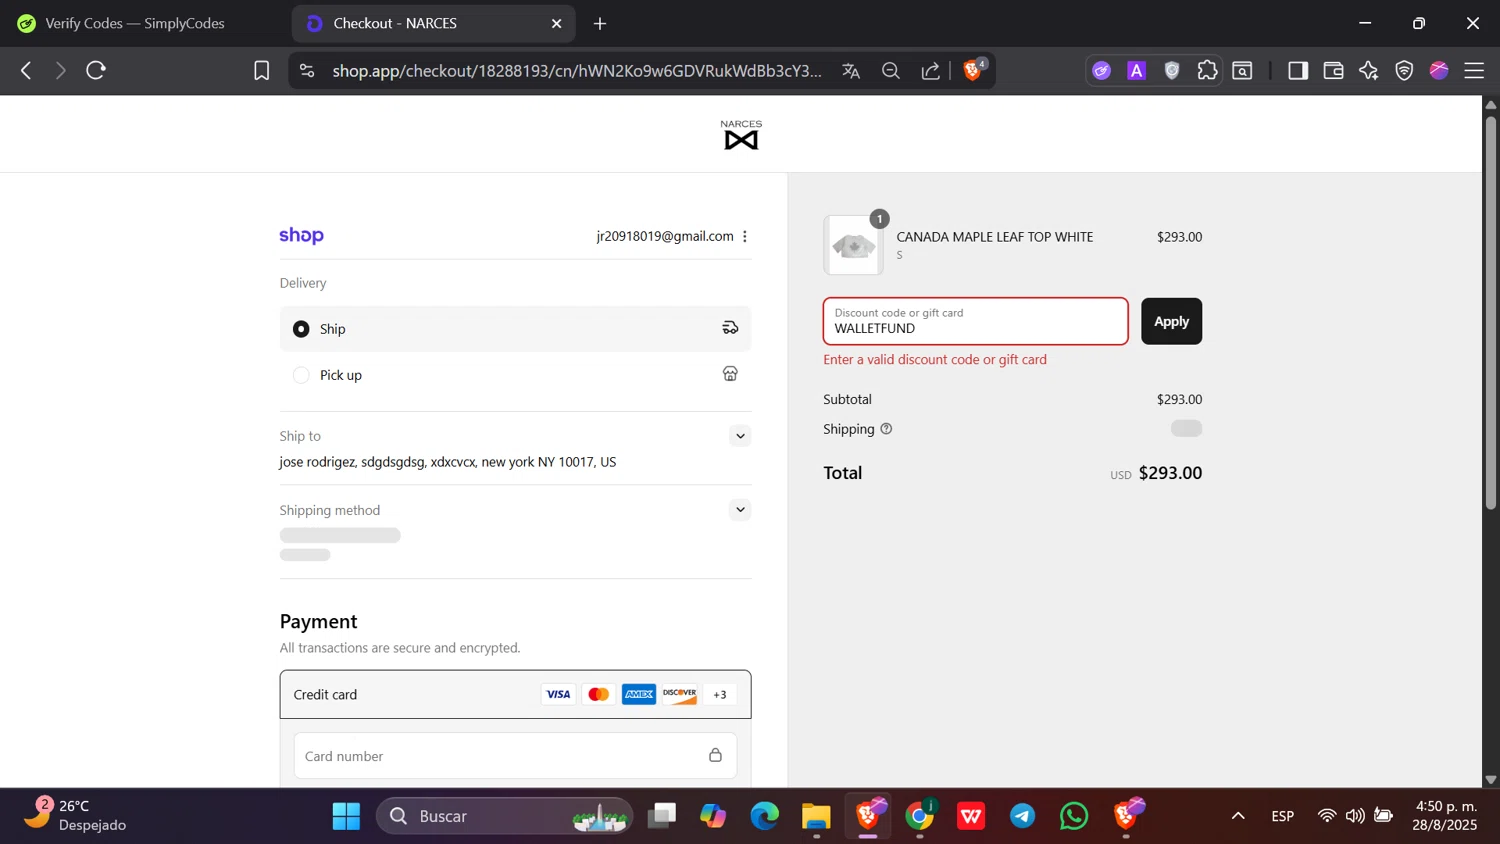Click the Windows taskbar search box
1500x844 pixels.
[504, 817]
